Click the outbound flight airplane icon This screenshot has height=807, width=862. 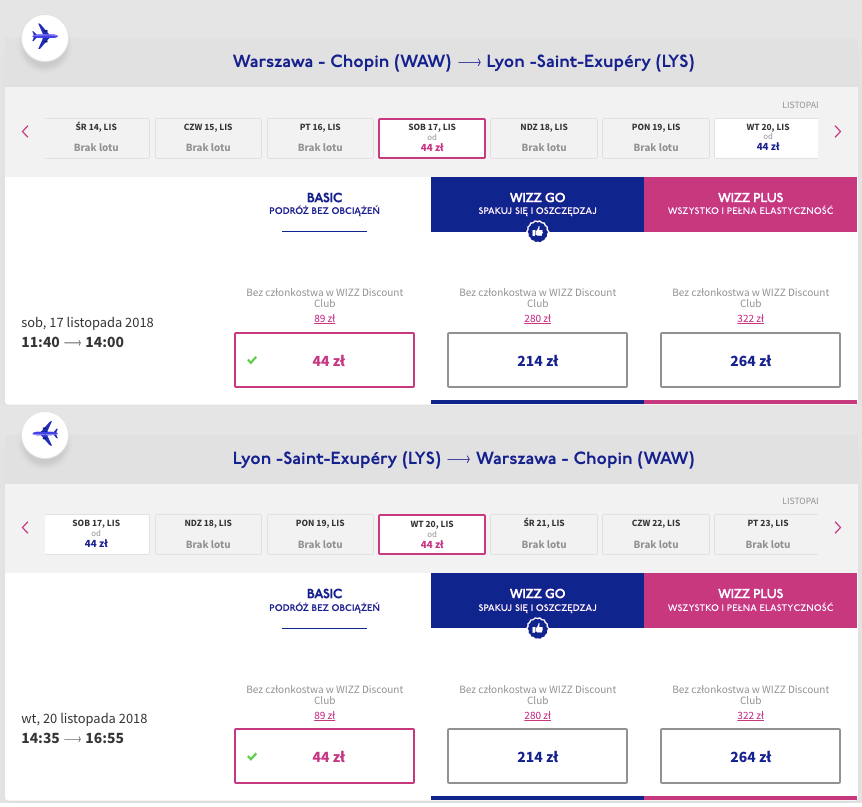[45, 38]
